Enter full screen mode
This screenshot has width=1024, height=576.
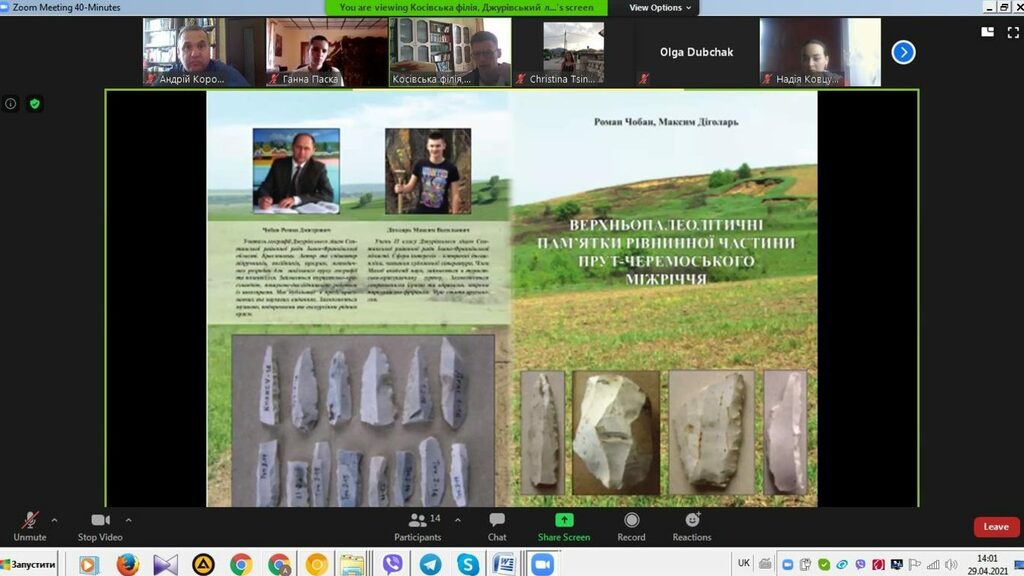(1012, 32)
